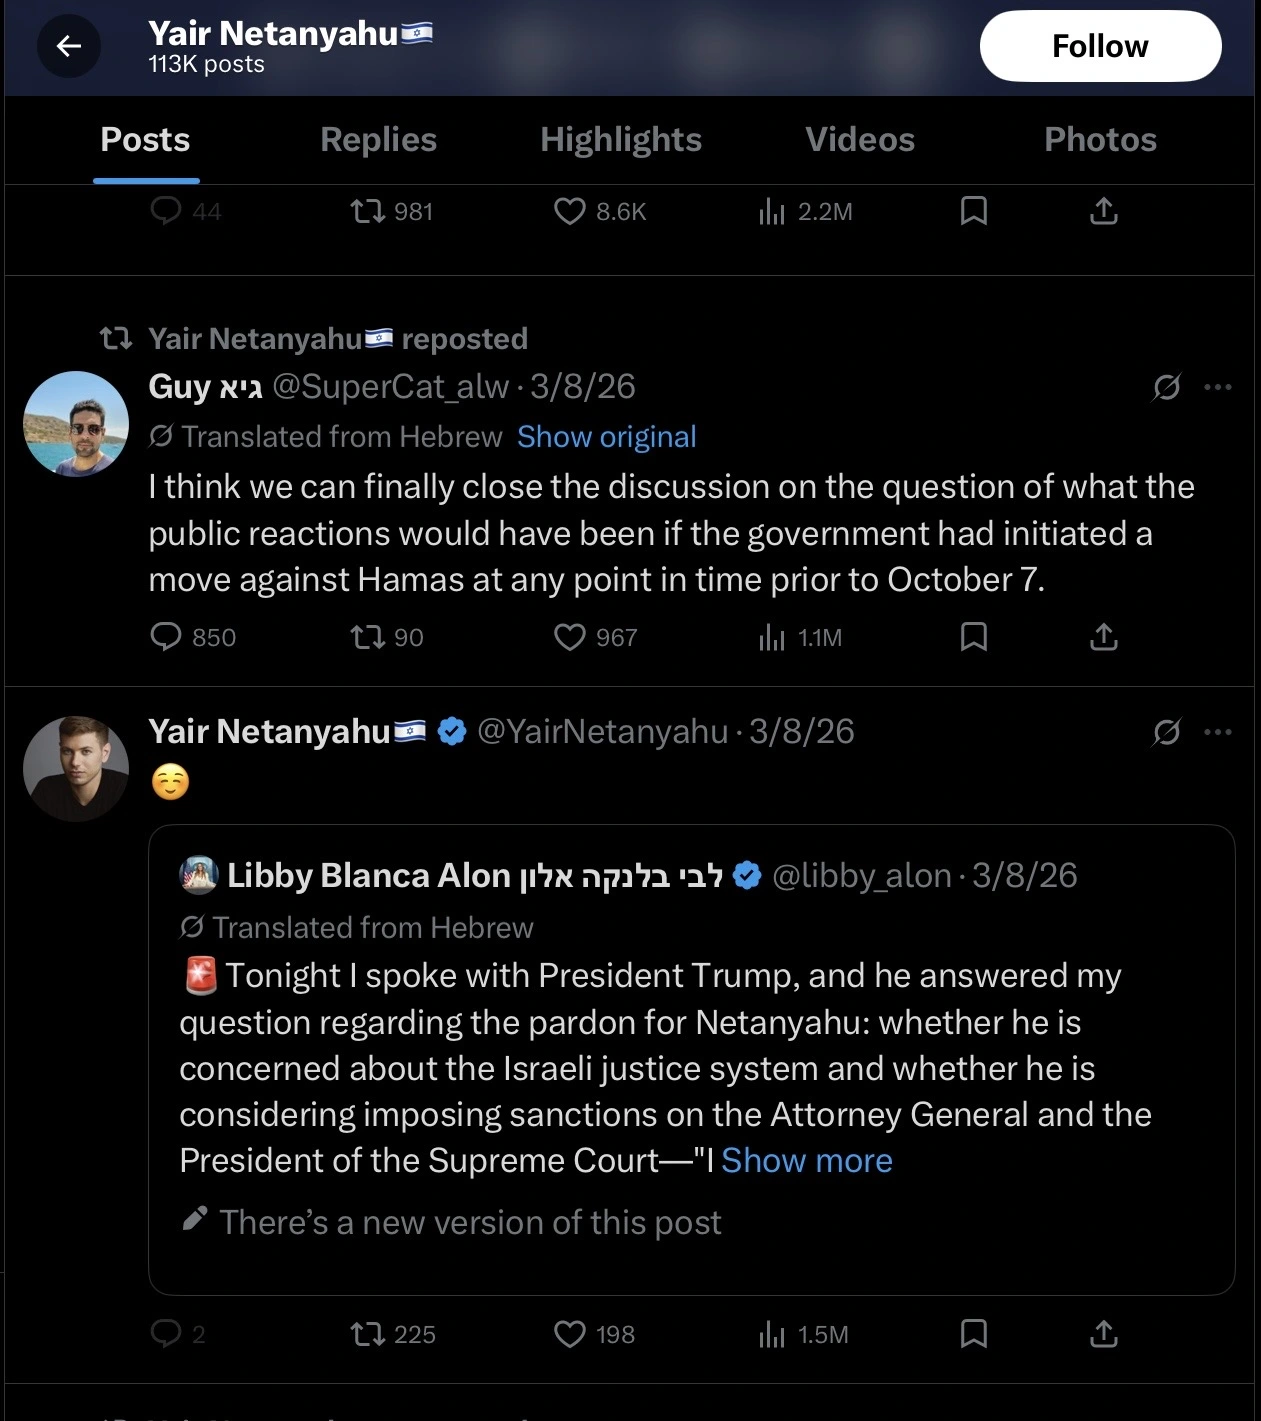Switch to the Replies tab
The height and width of the screenshot is (1421, 1261).
pos(378,140)
